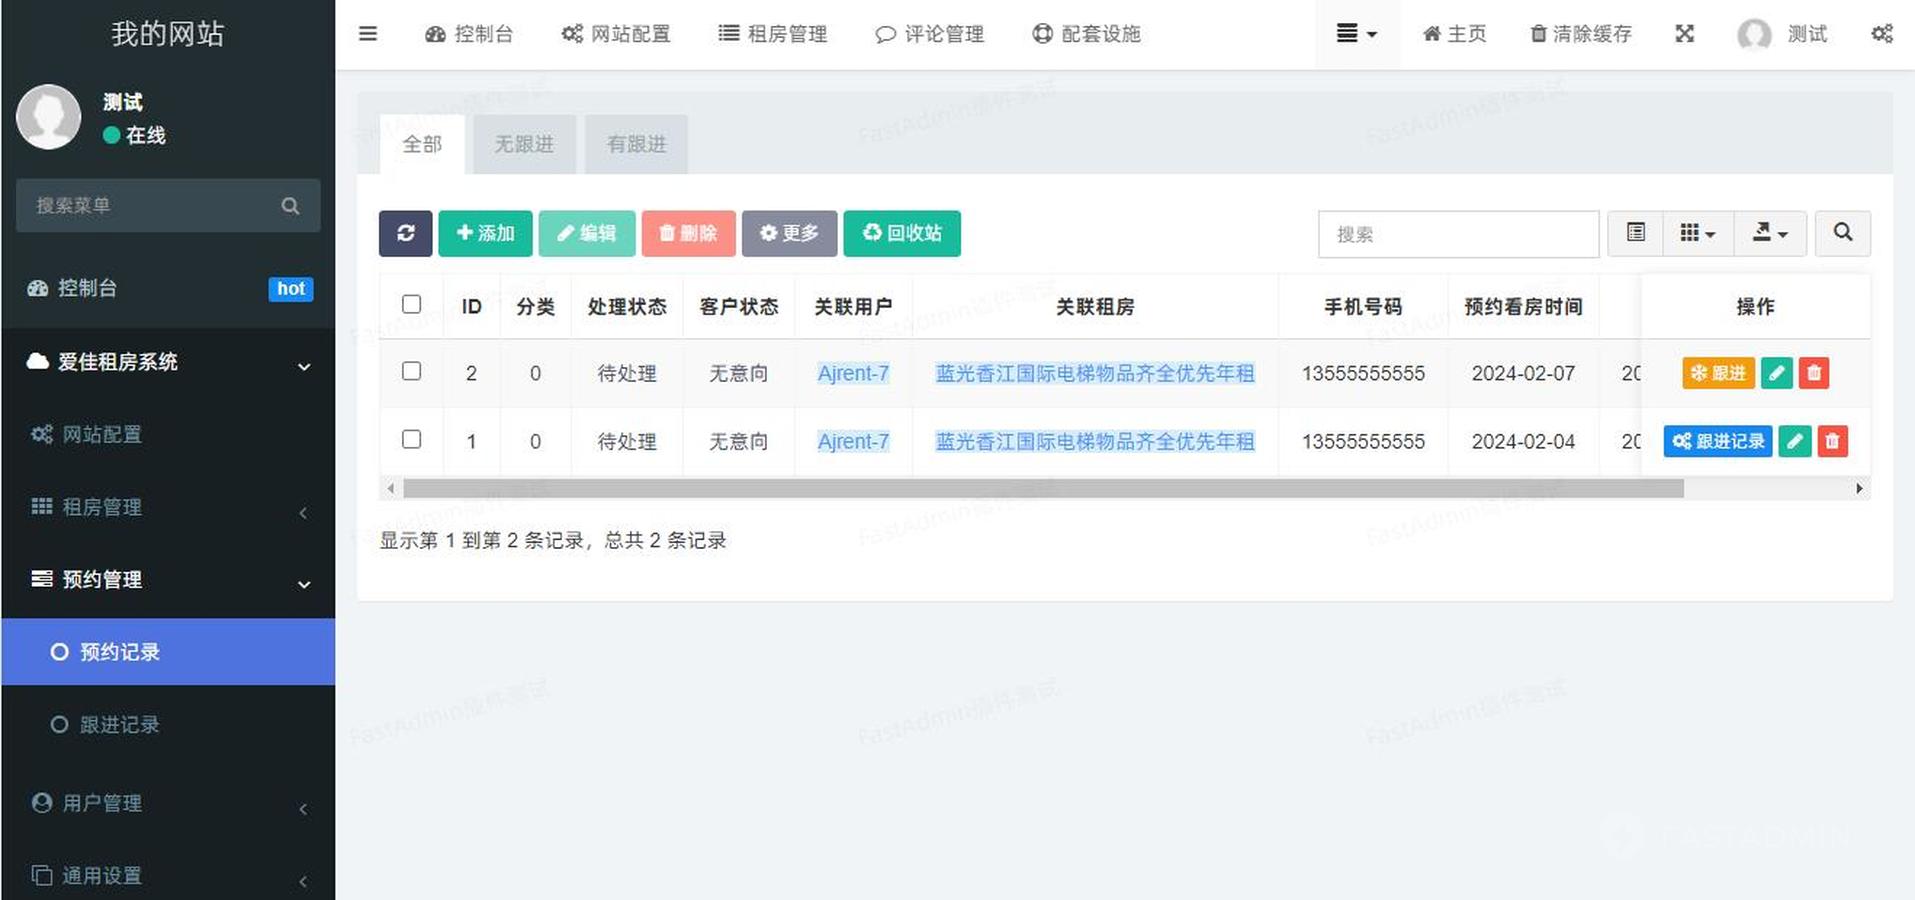Image resolution: width=1915 pixels, height=900 pixels.
Task: Click the table 搜索 input field
Action: click(x=1457, y=234)
